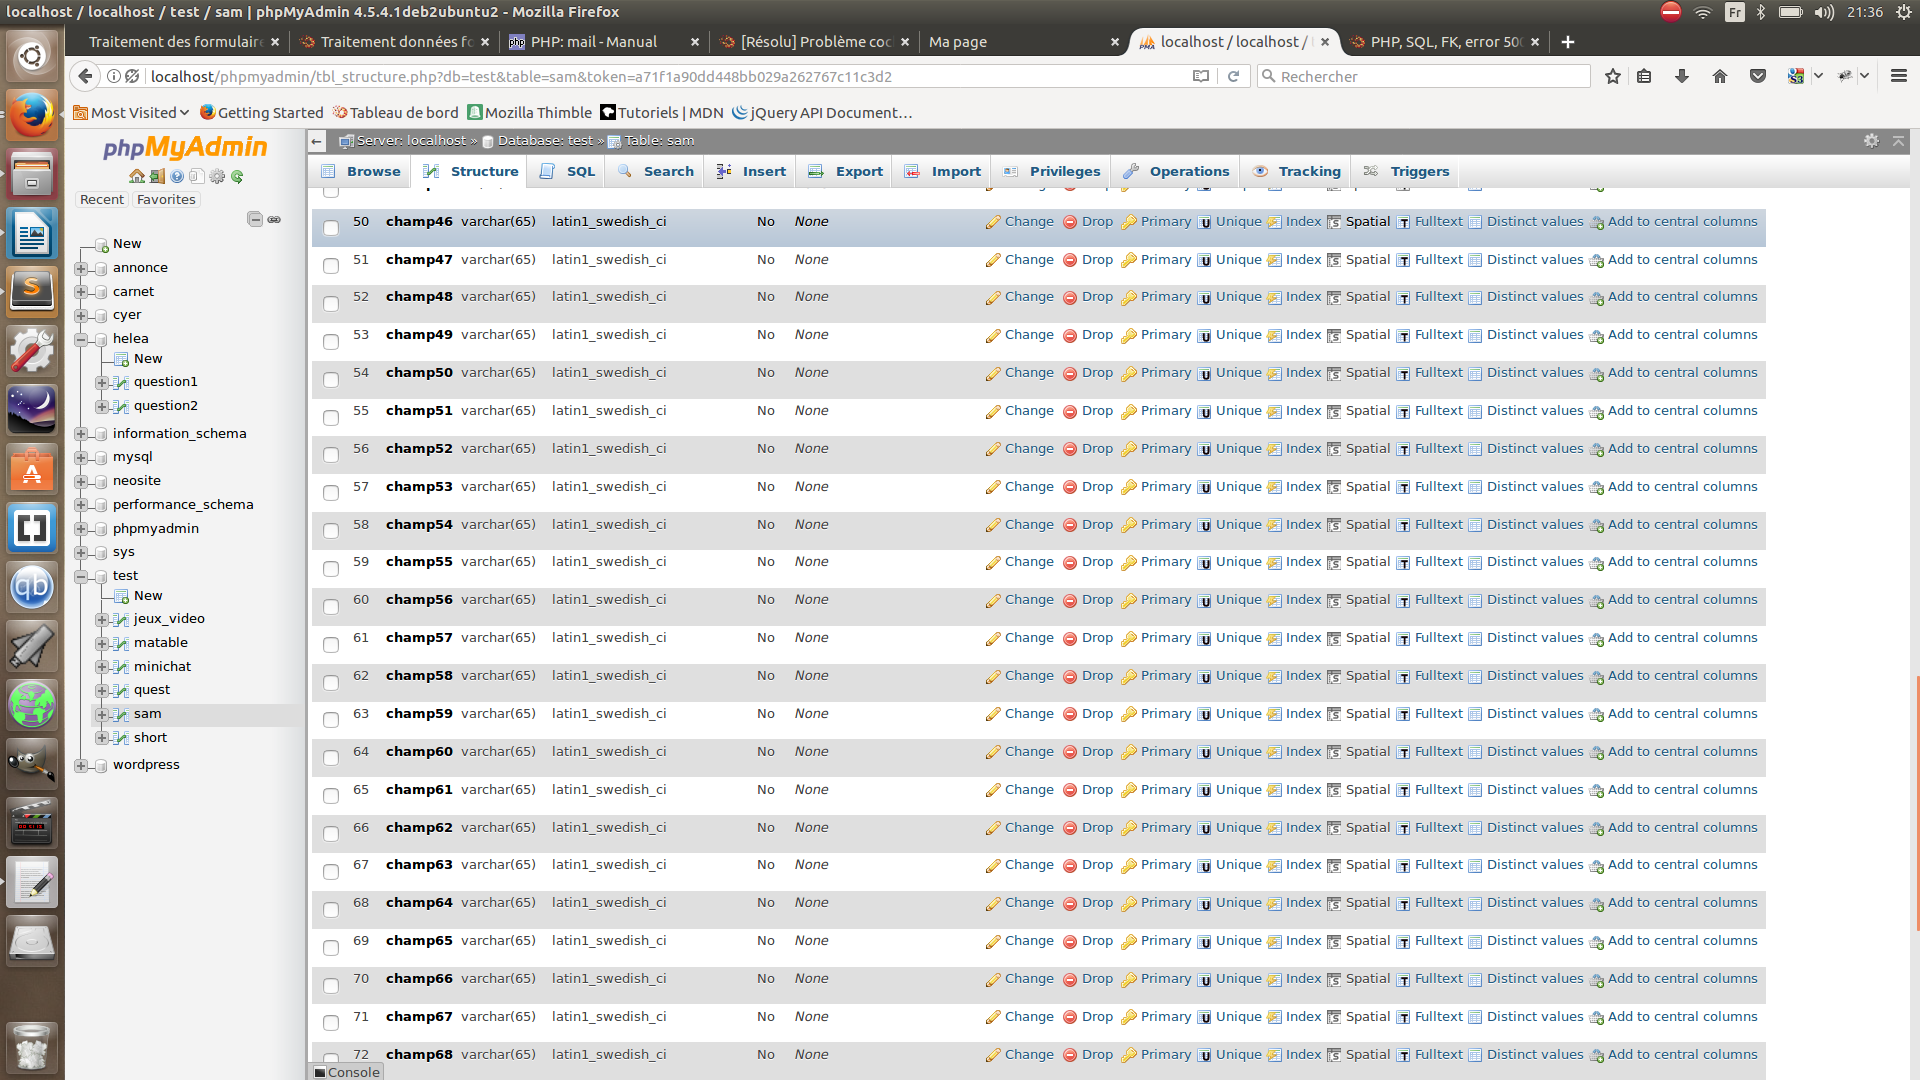The height and width of the screenshot is (1080, 1920).
Task: Check the checkbox for champ47 row
Action: (x=331, y=265)
